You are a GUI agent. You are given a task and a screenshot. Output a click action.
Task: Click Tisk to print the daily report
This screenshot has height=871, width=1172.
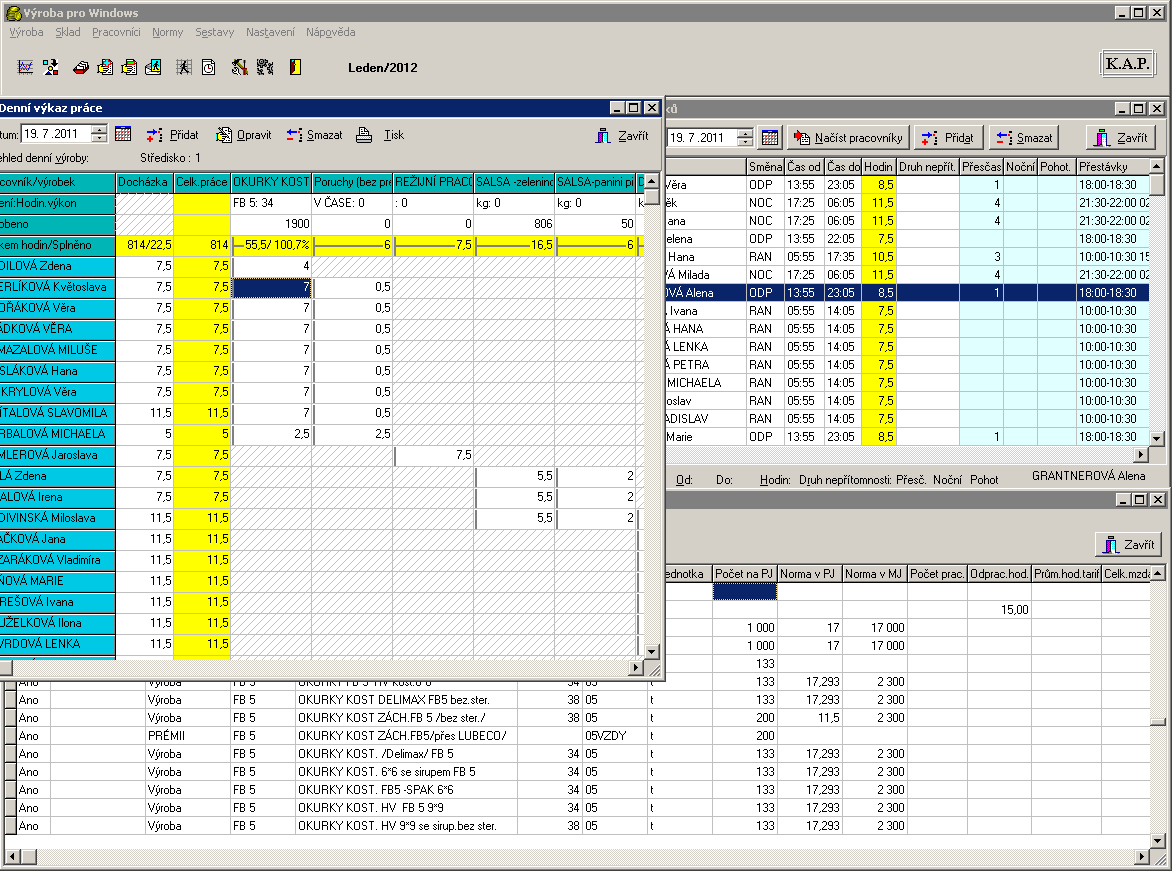380,135
